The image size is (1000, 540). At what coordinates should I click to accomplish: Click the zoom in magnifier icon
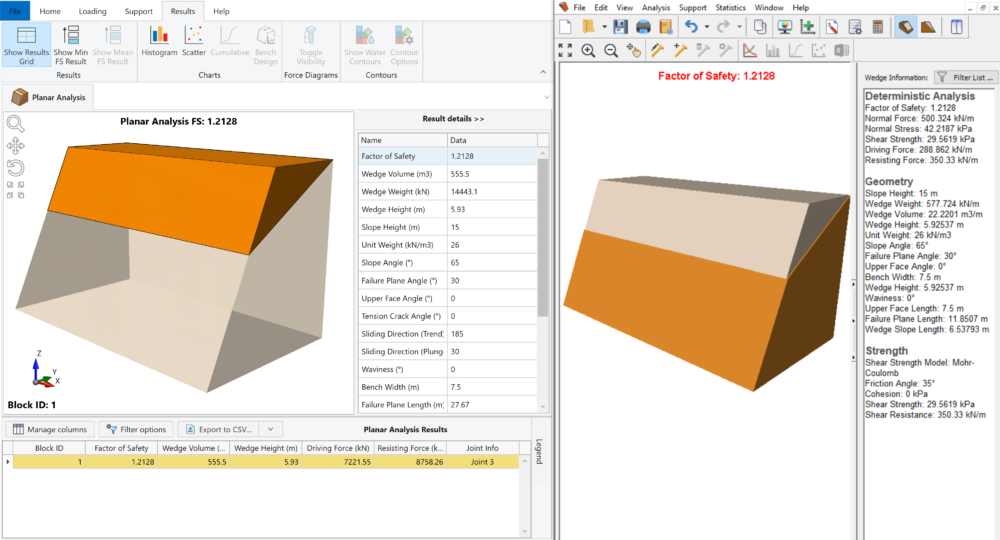pyautogui.click(x=588, y=50)
